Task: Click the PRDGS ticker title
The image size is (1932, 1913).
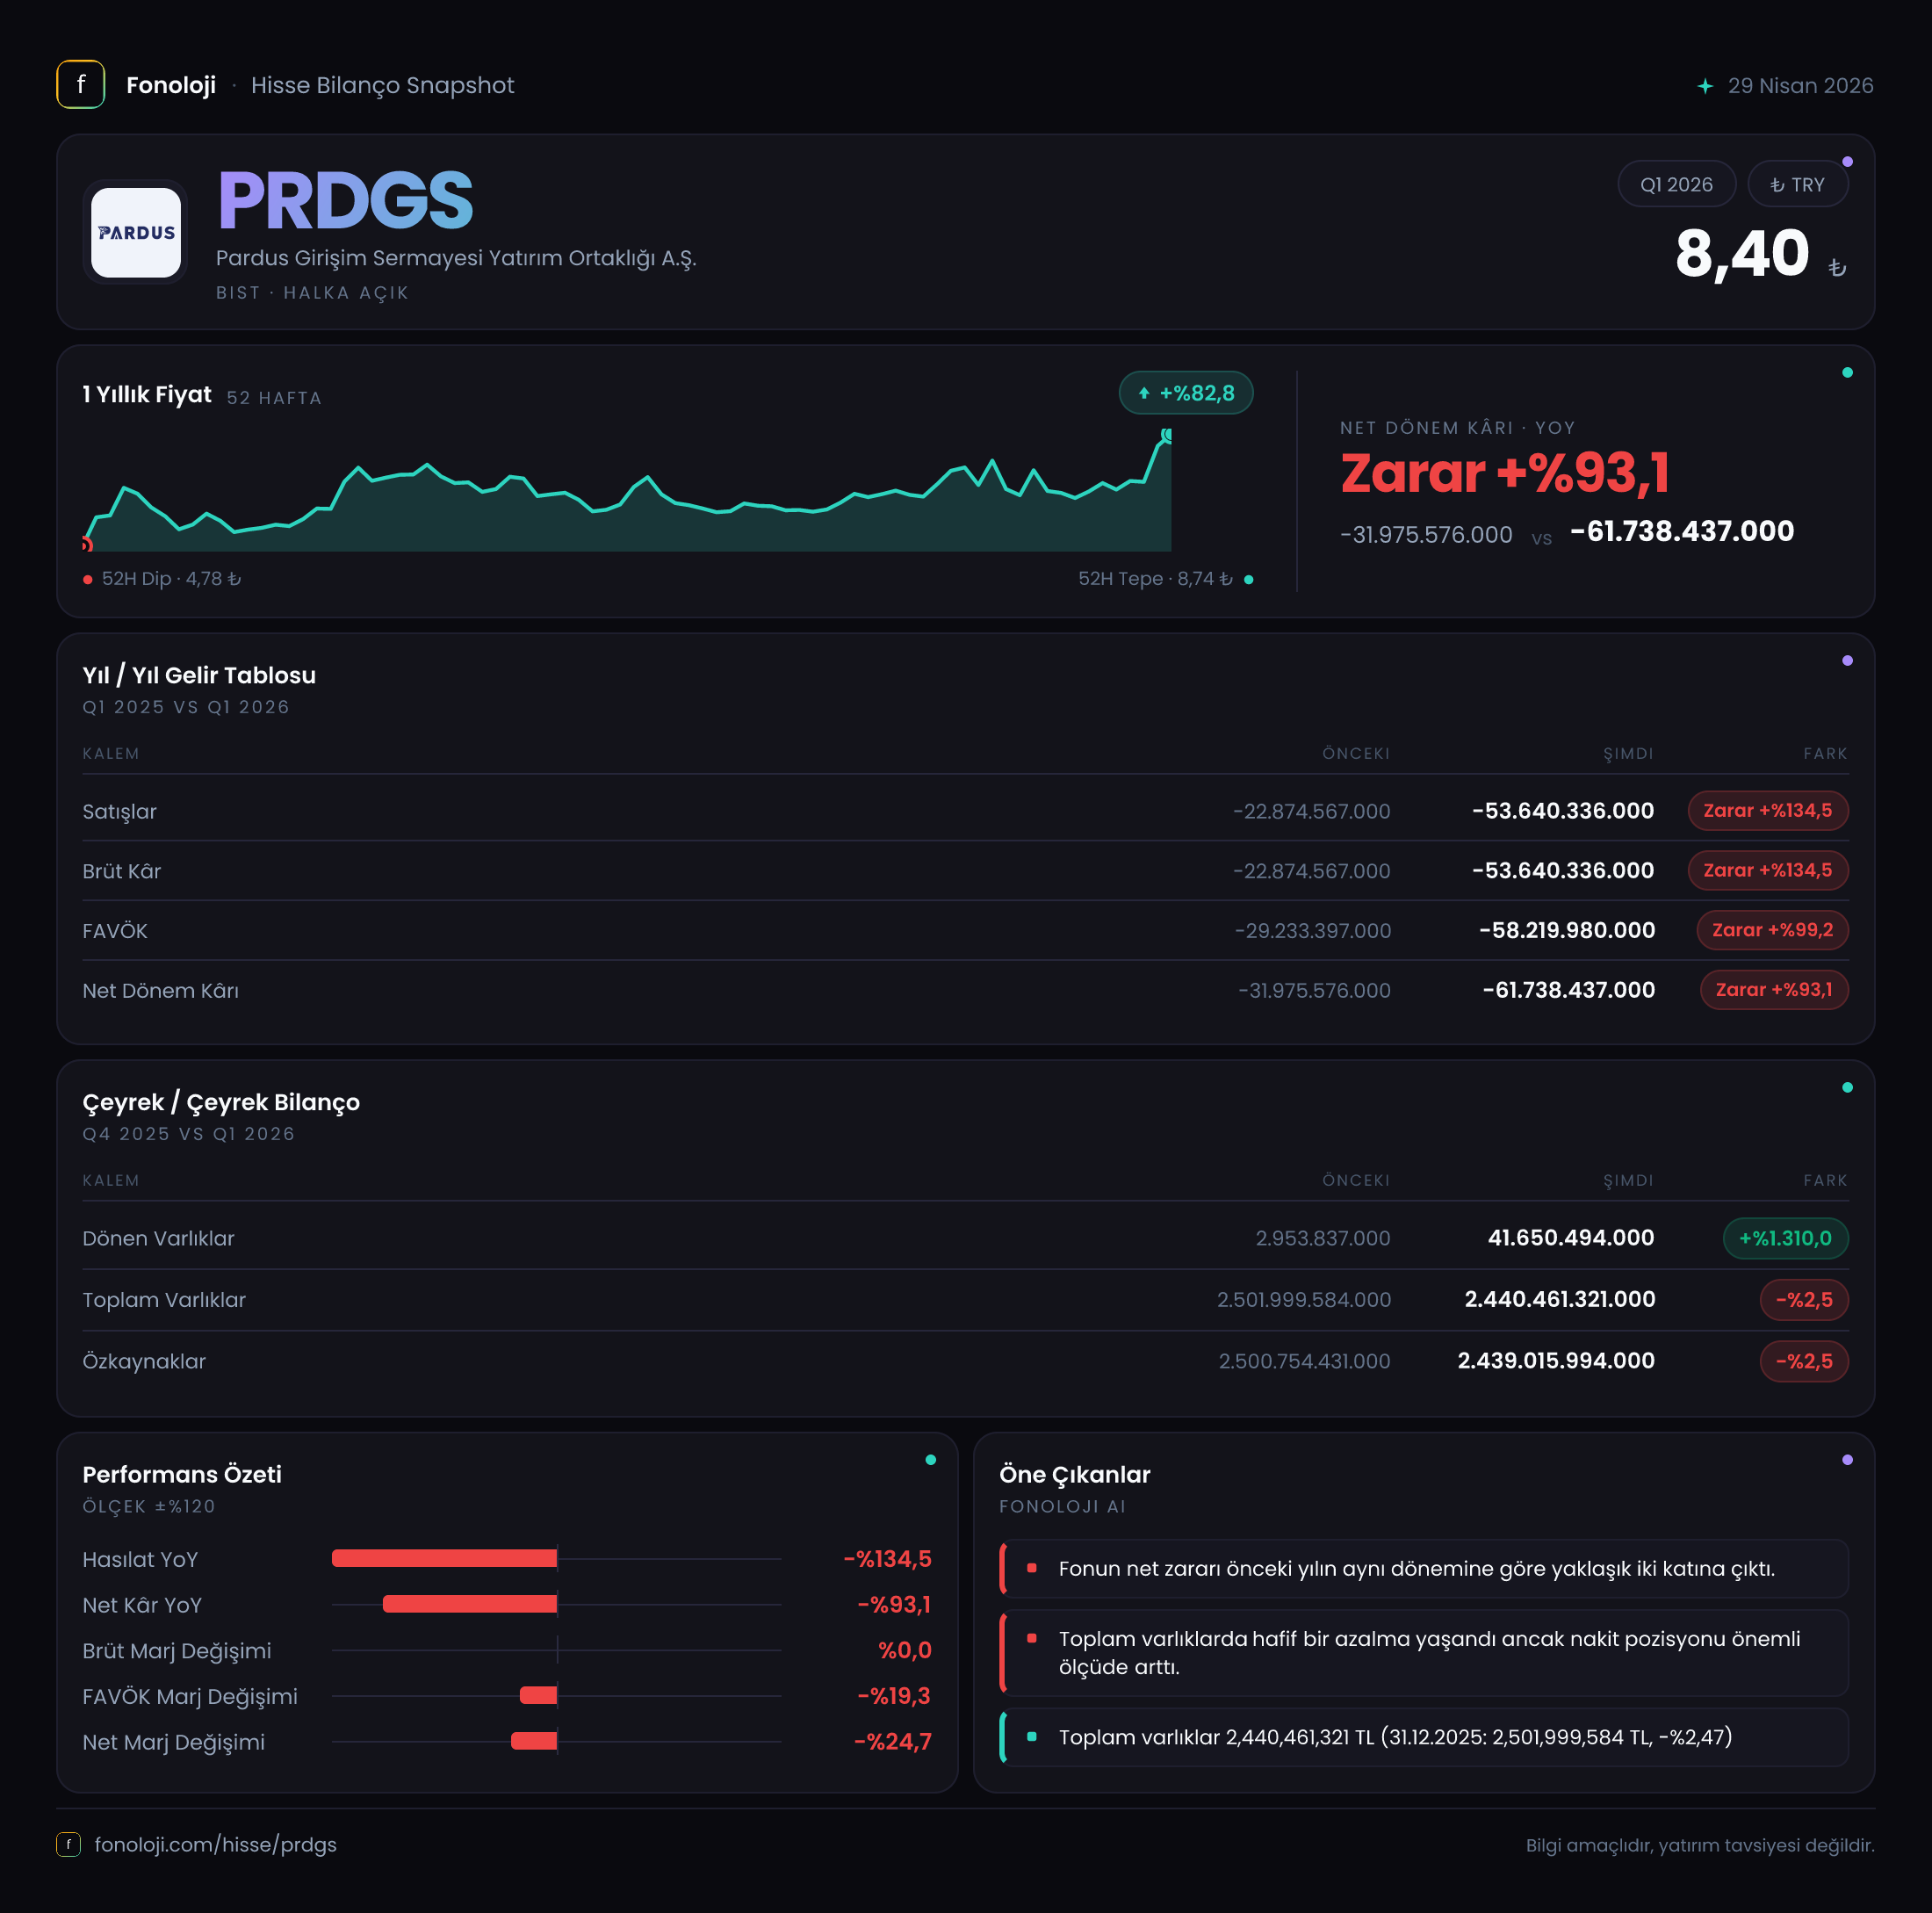Action: [x=345, y=200]
